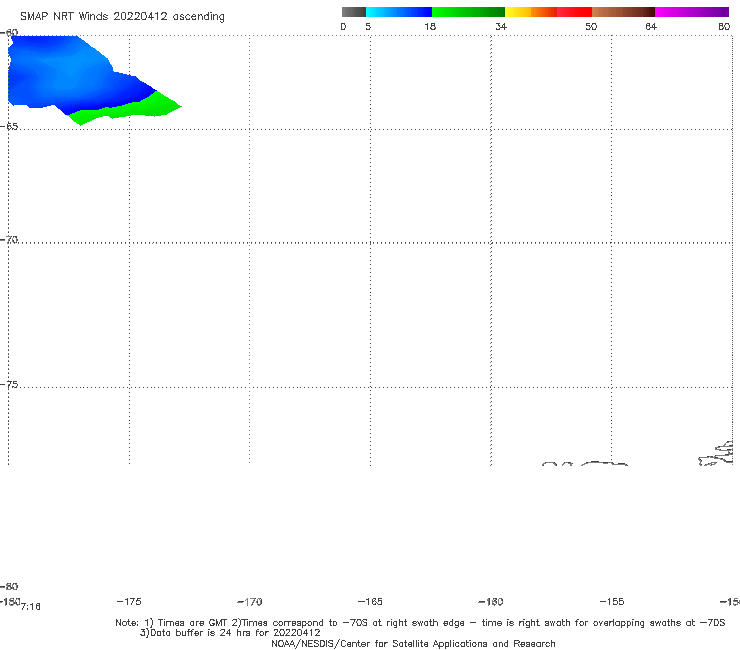Click the -75 latitude label

9,385
